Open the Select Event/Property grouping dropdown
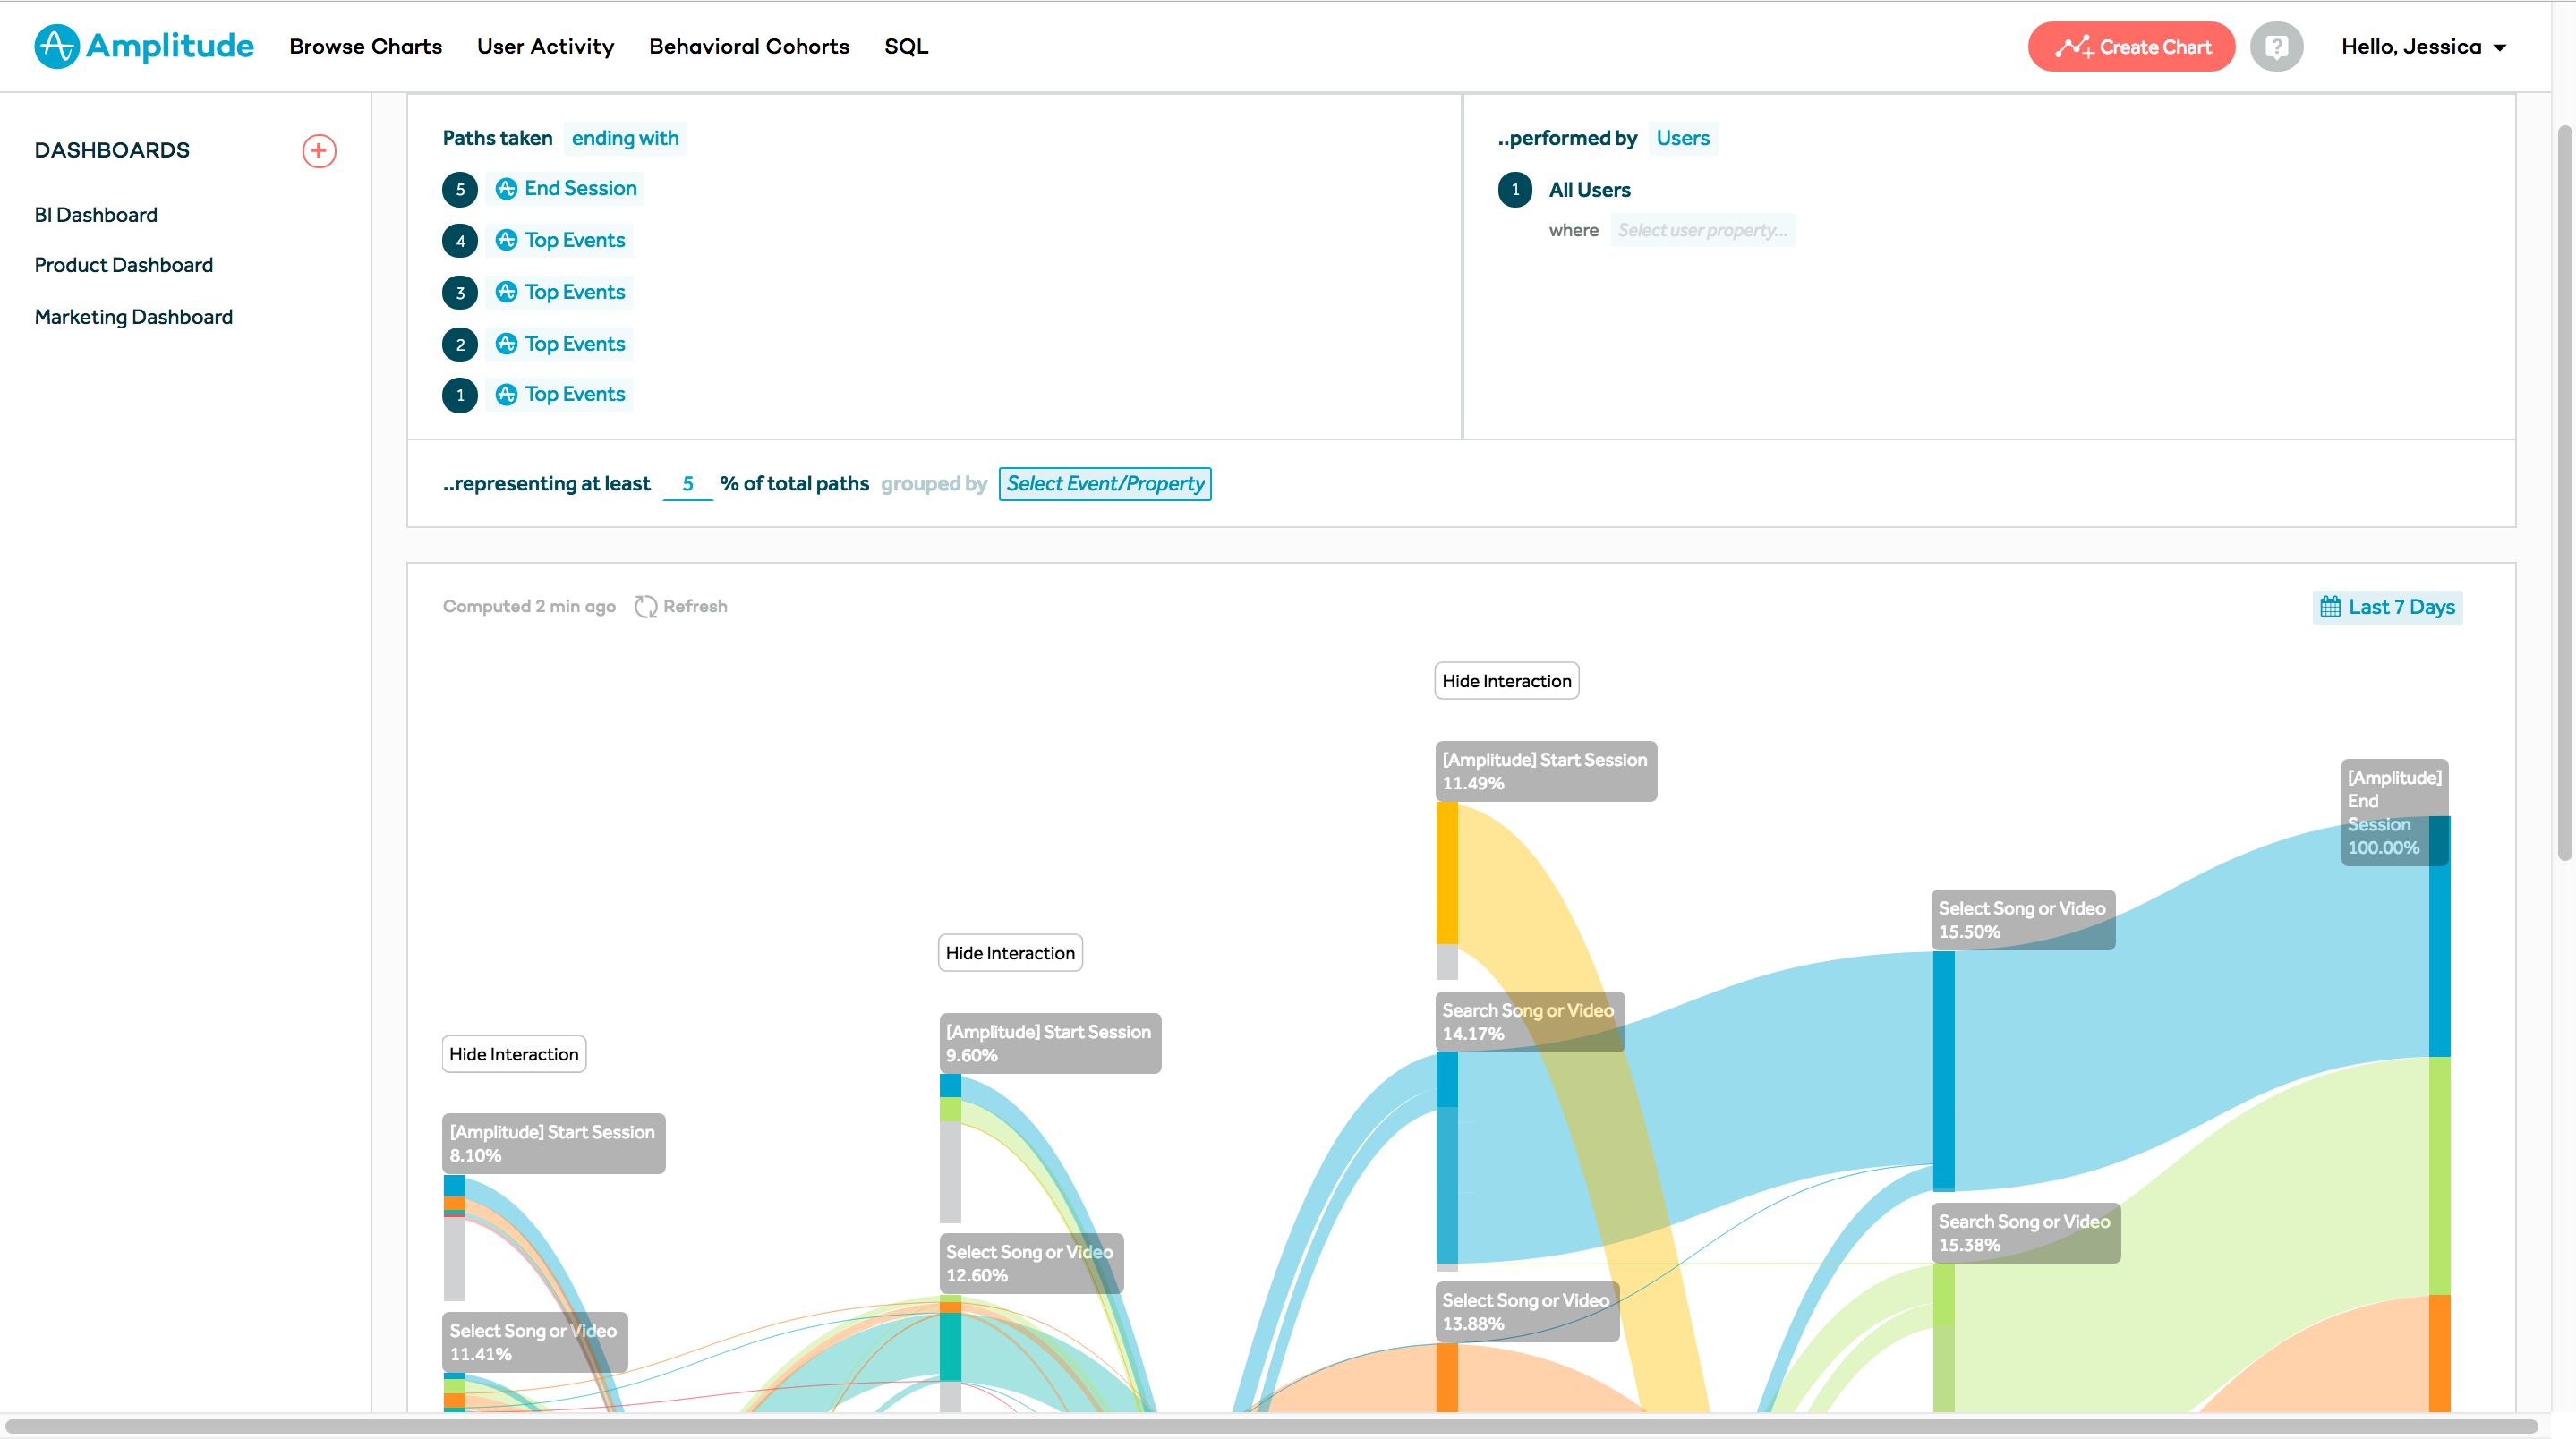Viewport: 2576px width, 1439px height. tap(1104, 484)
